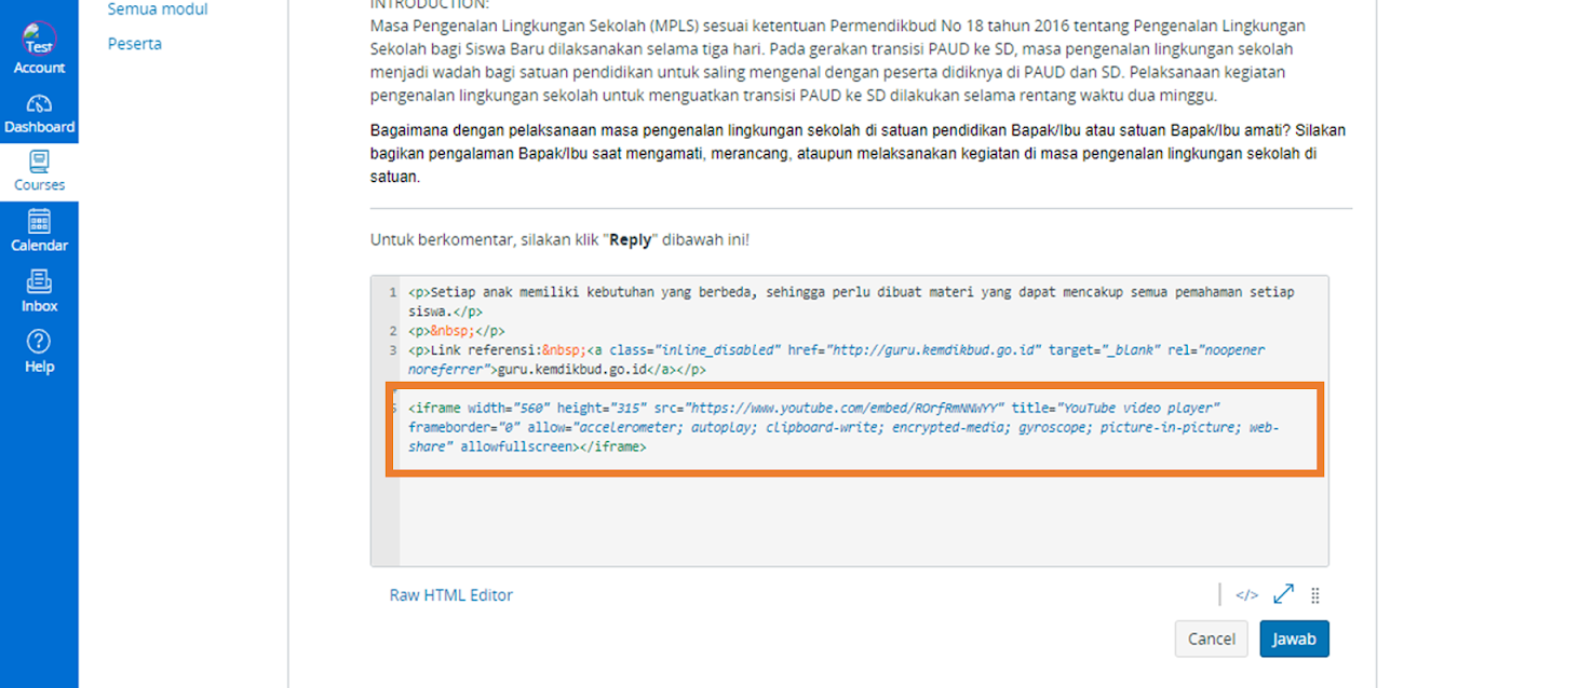This screenshot has width=1585, height=688.
Task: Open the Test Account profile avatar
Action: point(39,40)
